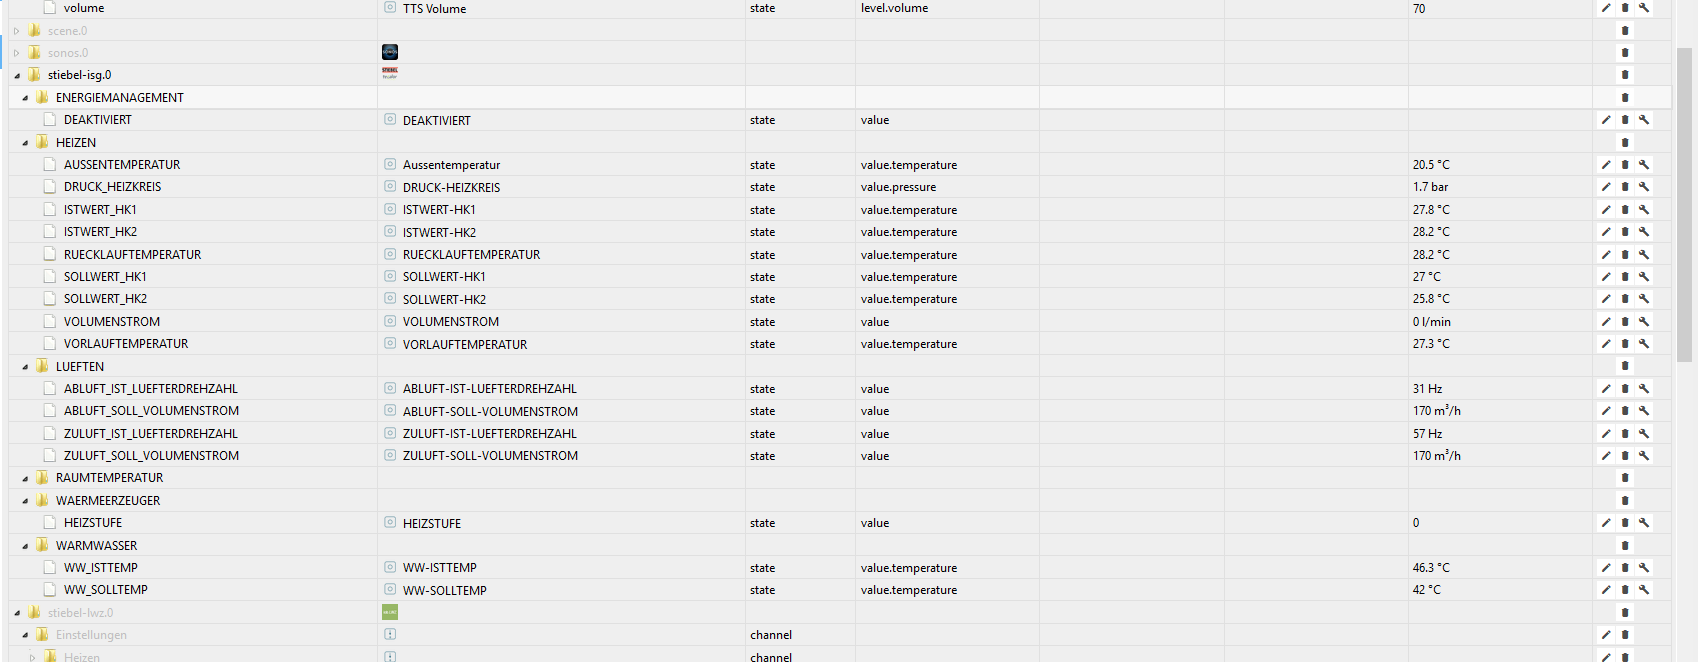The width and height of the screenshot is (1698, 662).
Task: Open wrench settings for ABLUFT_SOLL_VOLUMENSTROM
Action: pyautogui.click(x=1644, y=411)
